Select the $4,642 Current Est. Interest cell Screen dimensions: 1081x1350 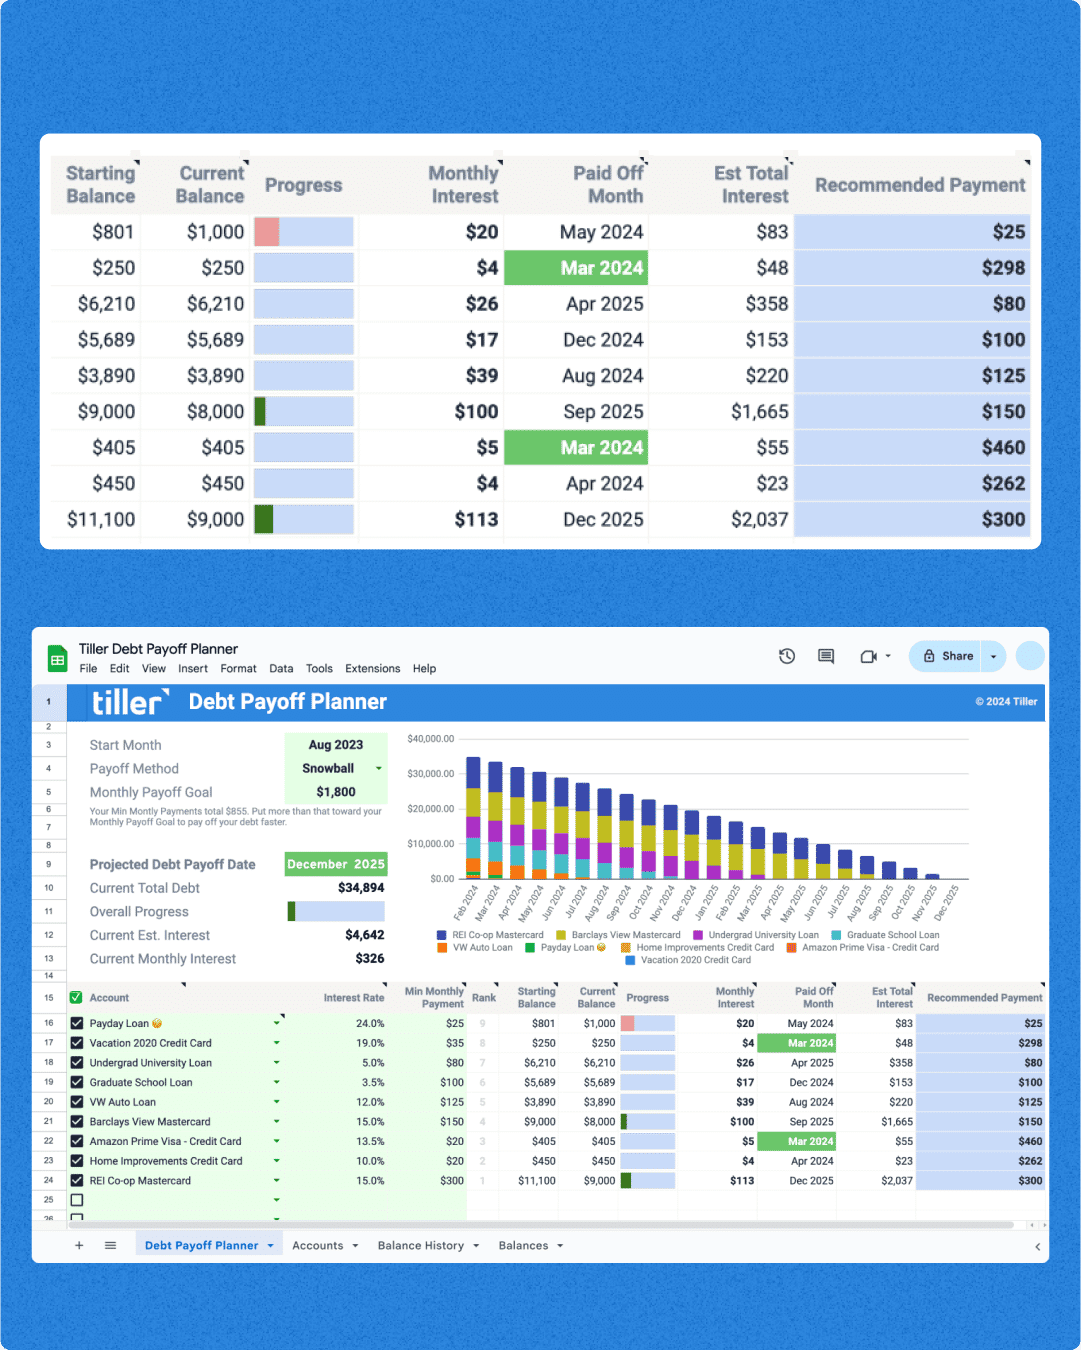tap(336, 935)
